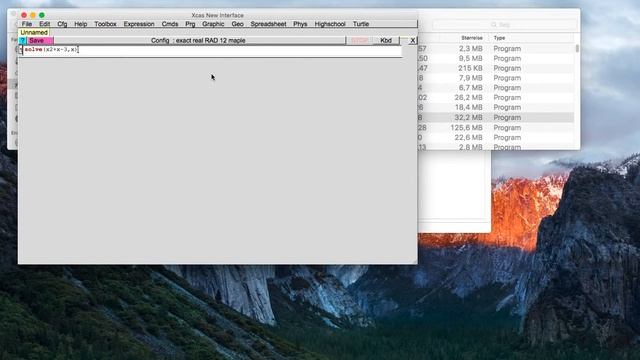This screenshot has height=360, width=640.
Task: Open the Expression menu
Action: point(139,24)
